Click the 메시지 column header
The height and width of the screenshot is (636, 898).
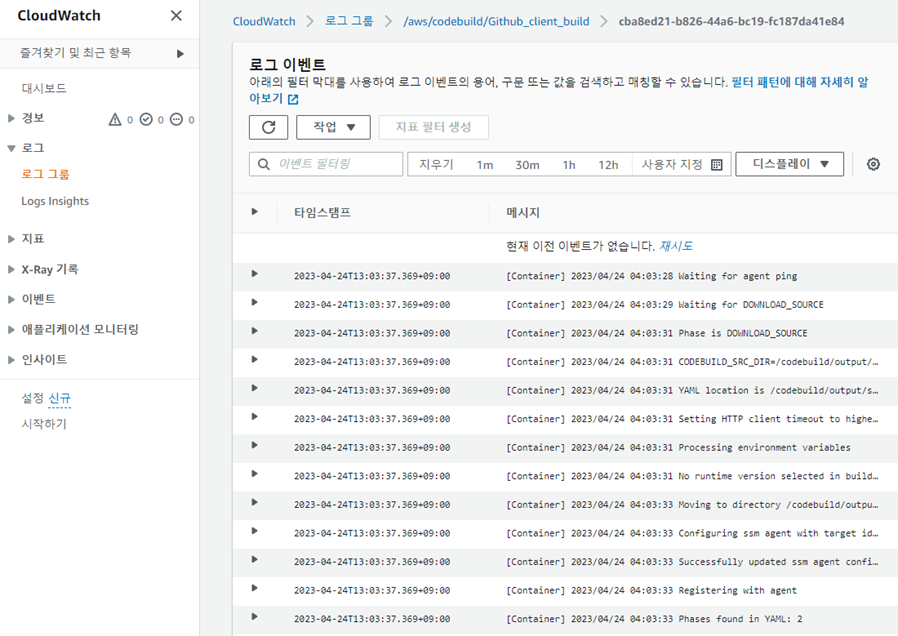[523, 212]
